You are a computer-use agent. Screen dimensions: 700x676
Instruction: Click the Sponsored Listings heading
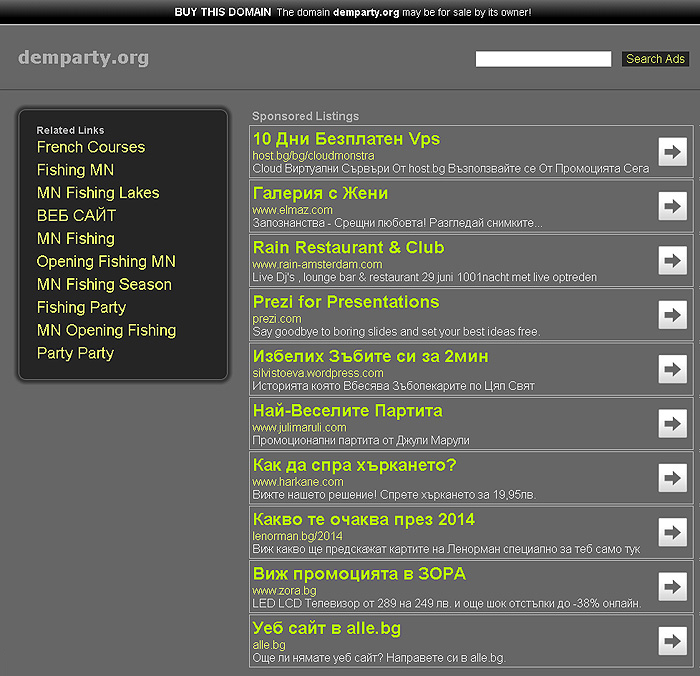pyautogui.click(x=305, y=116)
